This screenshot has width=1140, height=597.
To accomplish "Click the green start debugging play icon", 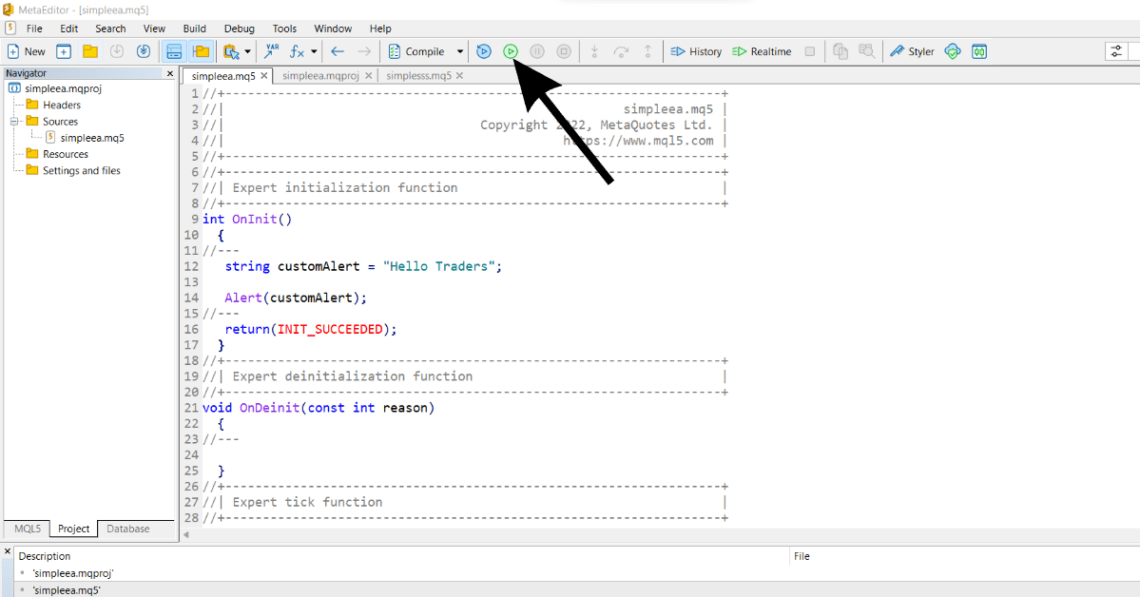I will [x=510, y=51].
